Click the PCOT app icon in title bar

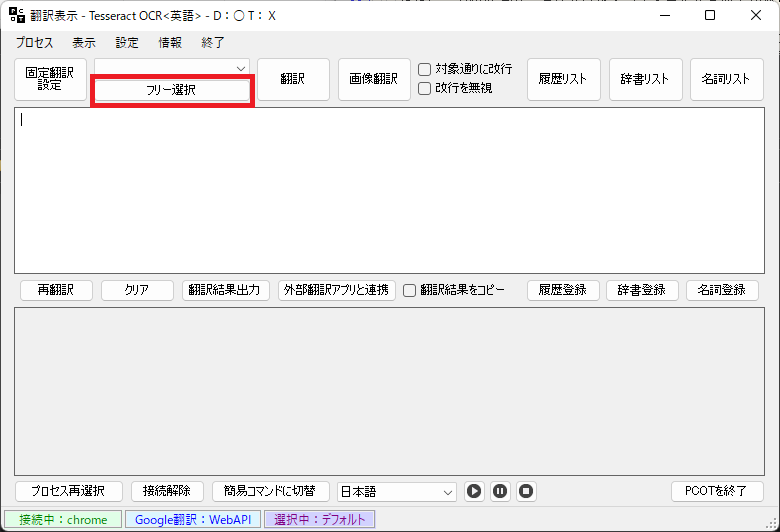17,15
